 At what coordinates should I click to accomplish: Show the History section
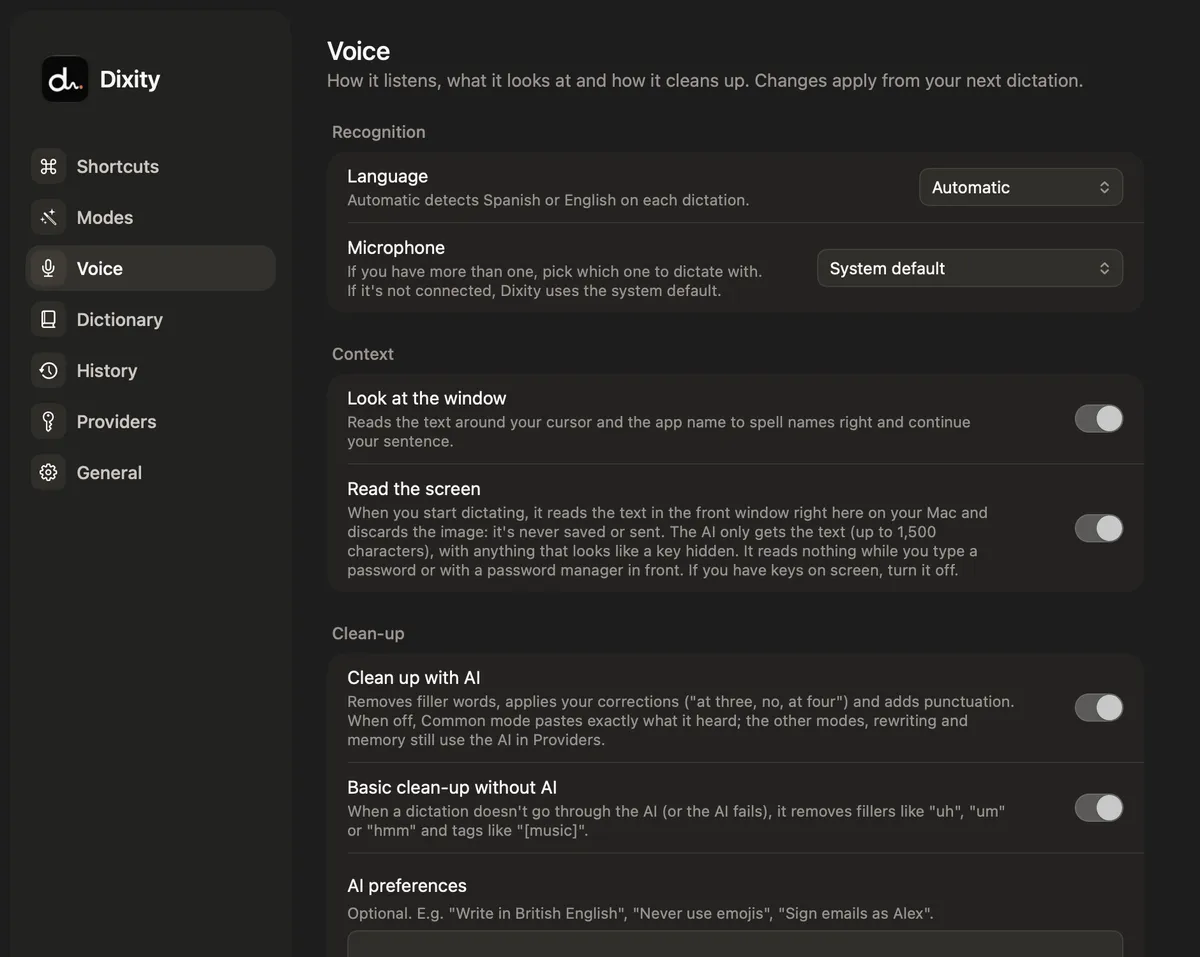click(x=150, y=370)
